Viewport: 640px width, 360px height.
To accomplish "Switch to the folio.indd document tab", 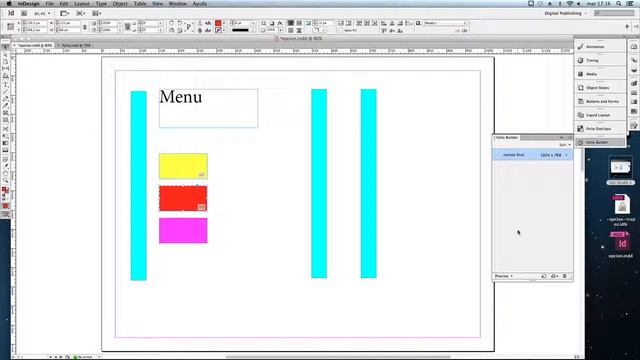I will pos(76,45).
